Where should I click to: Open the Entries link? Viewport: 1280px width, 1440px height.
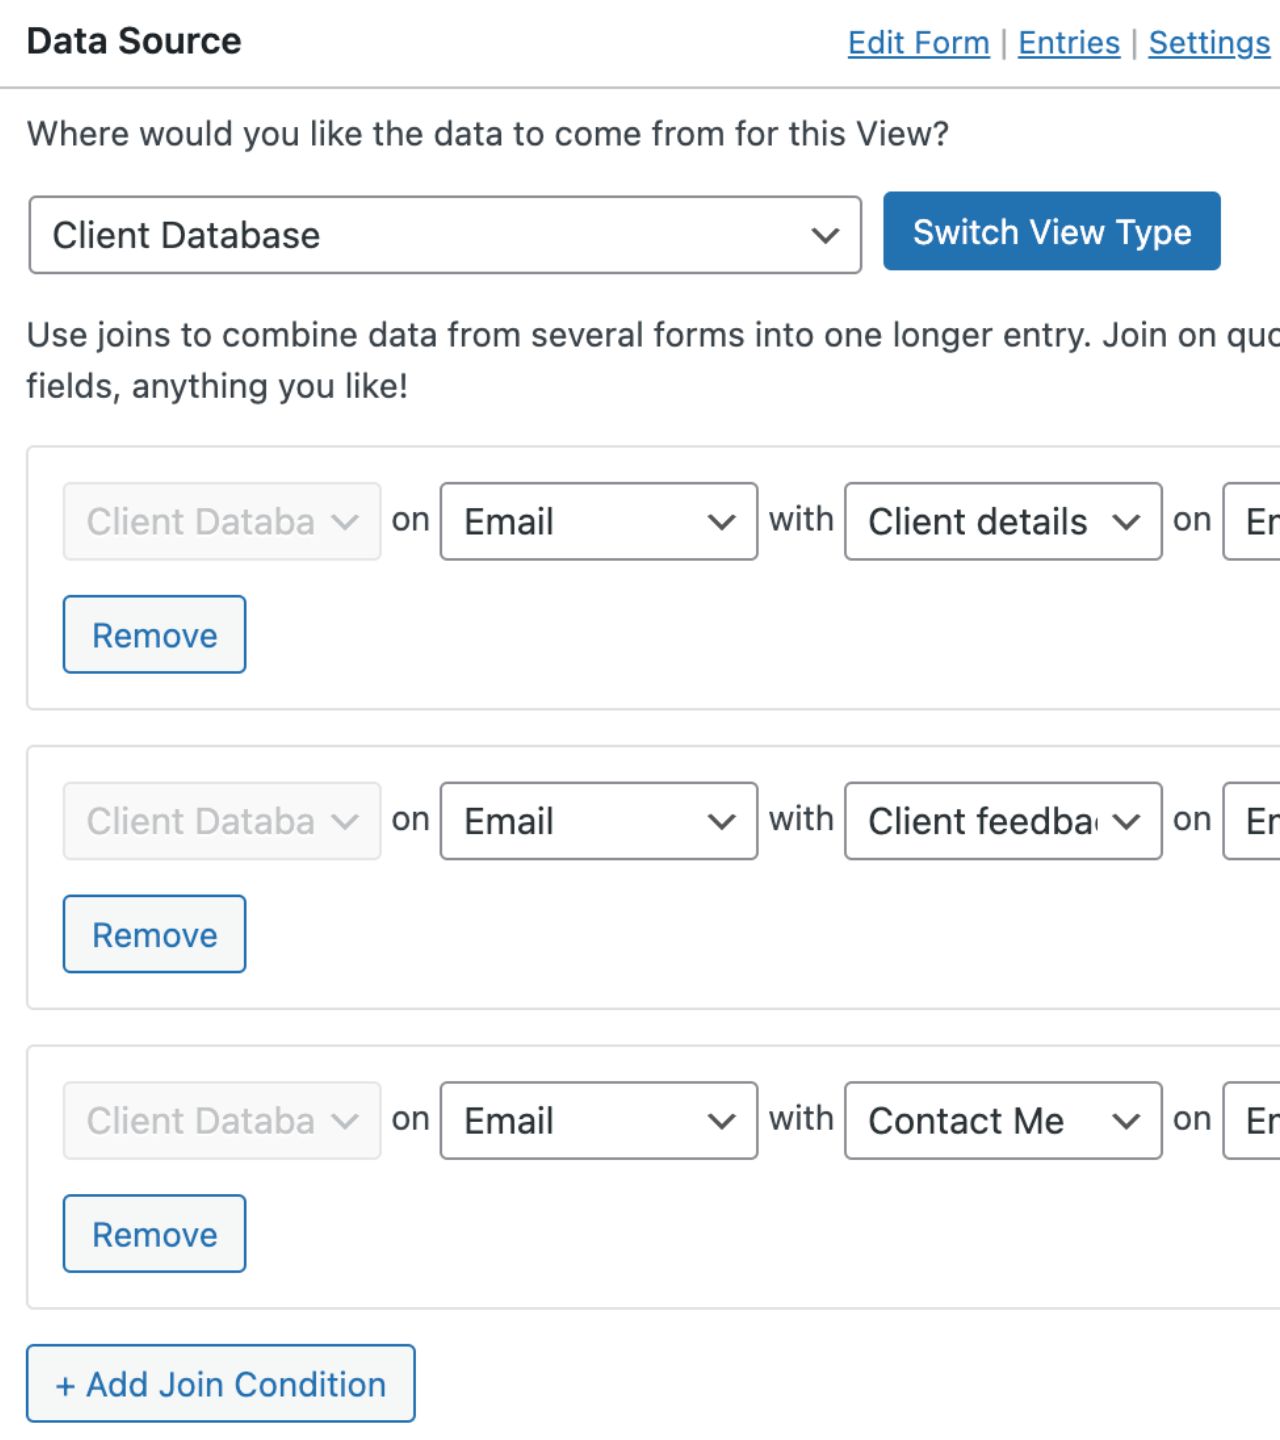pyautogui.click(x=1068, y=42)
